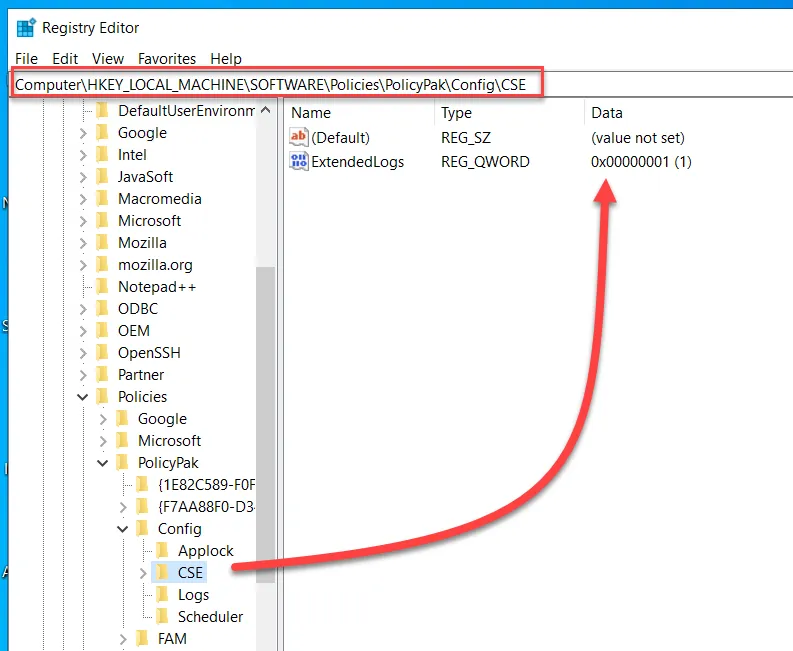The height and width of the screenshot is (651, 793).
Task: Open the File menu
Action: pyautogui.click(x=27, y=59)
